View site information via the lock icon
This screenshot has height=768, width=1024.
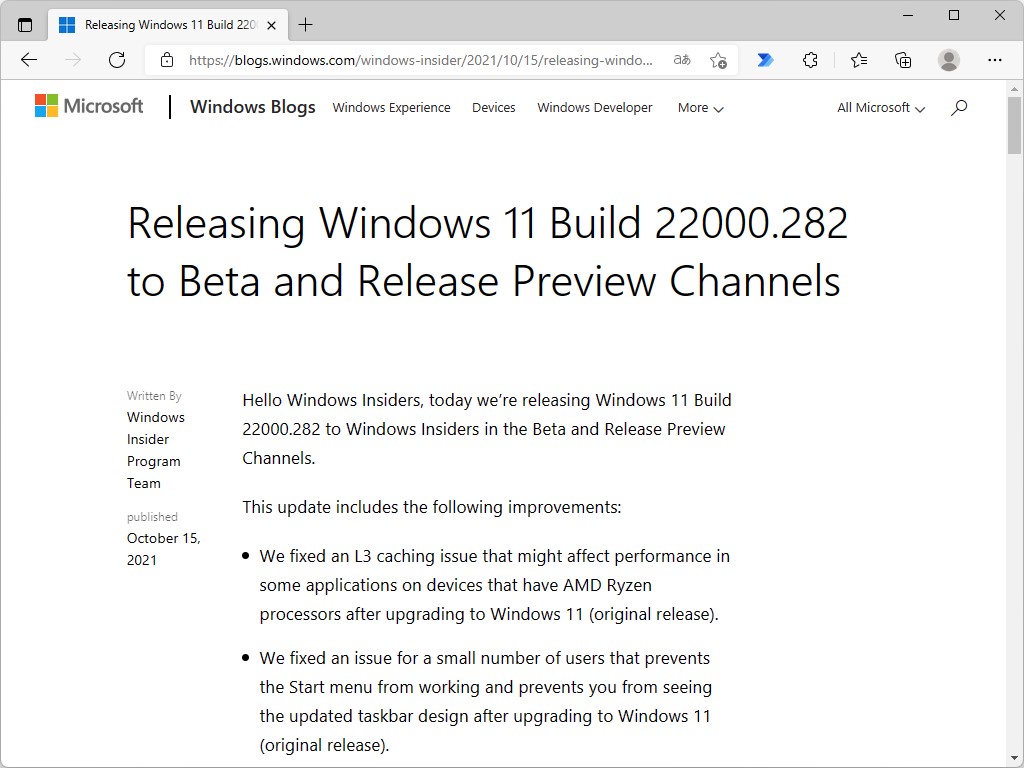point(166,60)
